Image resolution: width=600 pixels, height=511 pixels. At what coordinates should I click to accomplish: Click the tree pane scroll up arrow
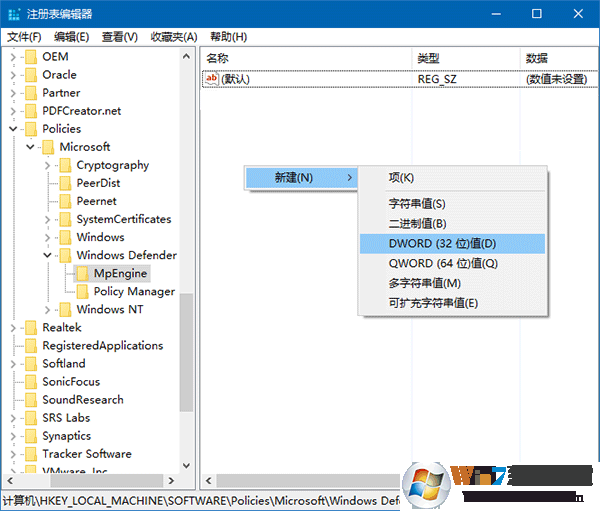coord(186,57)
